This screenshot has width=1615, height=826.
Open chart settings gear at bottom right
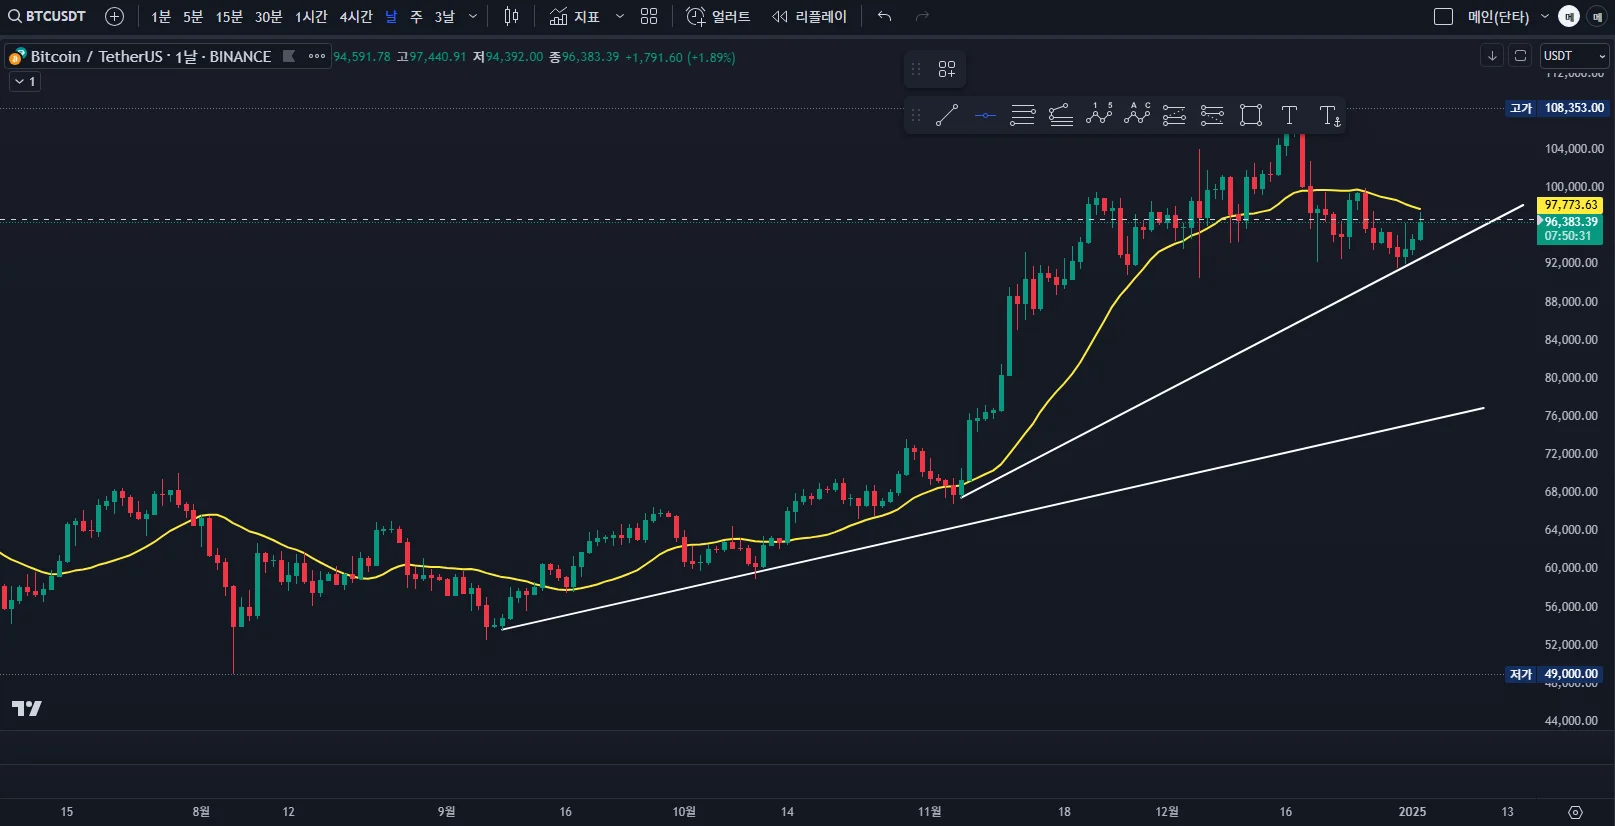click(x=1575, y=812)
